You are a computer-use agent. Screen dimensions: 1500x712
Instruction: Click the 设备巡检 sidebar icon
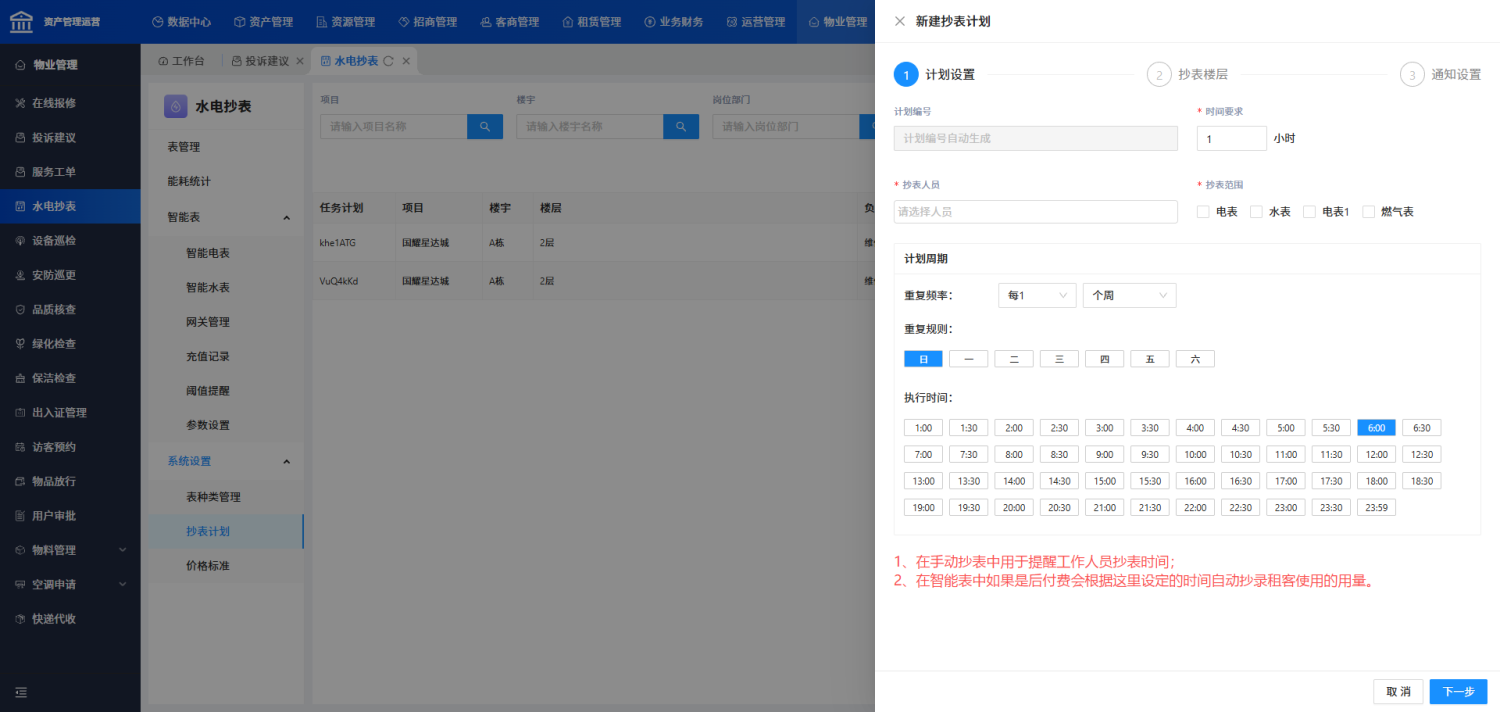[20, 241]
